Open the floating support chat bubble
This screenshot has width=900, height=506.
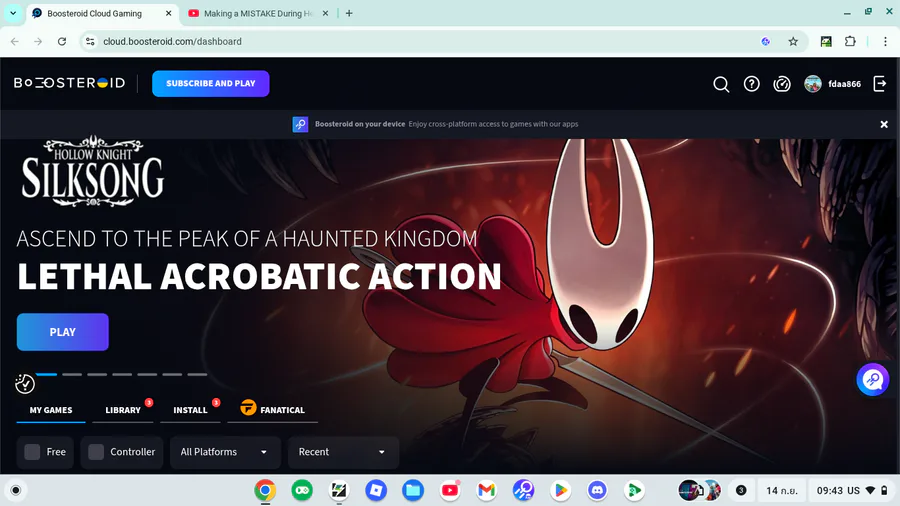click(x=872, y=379)
